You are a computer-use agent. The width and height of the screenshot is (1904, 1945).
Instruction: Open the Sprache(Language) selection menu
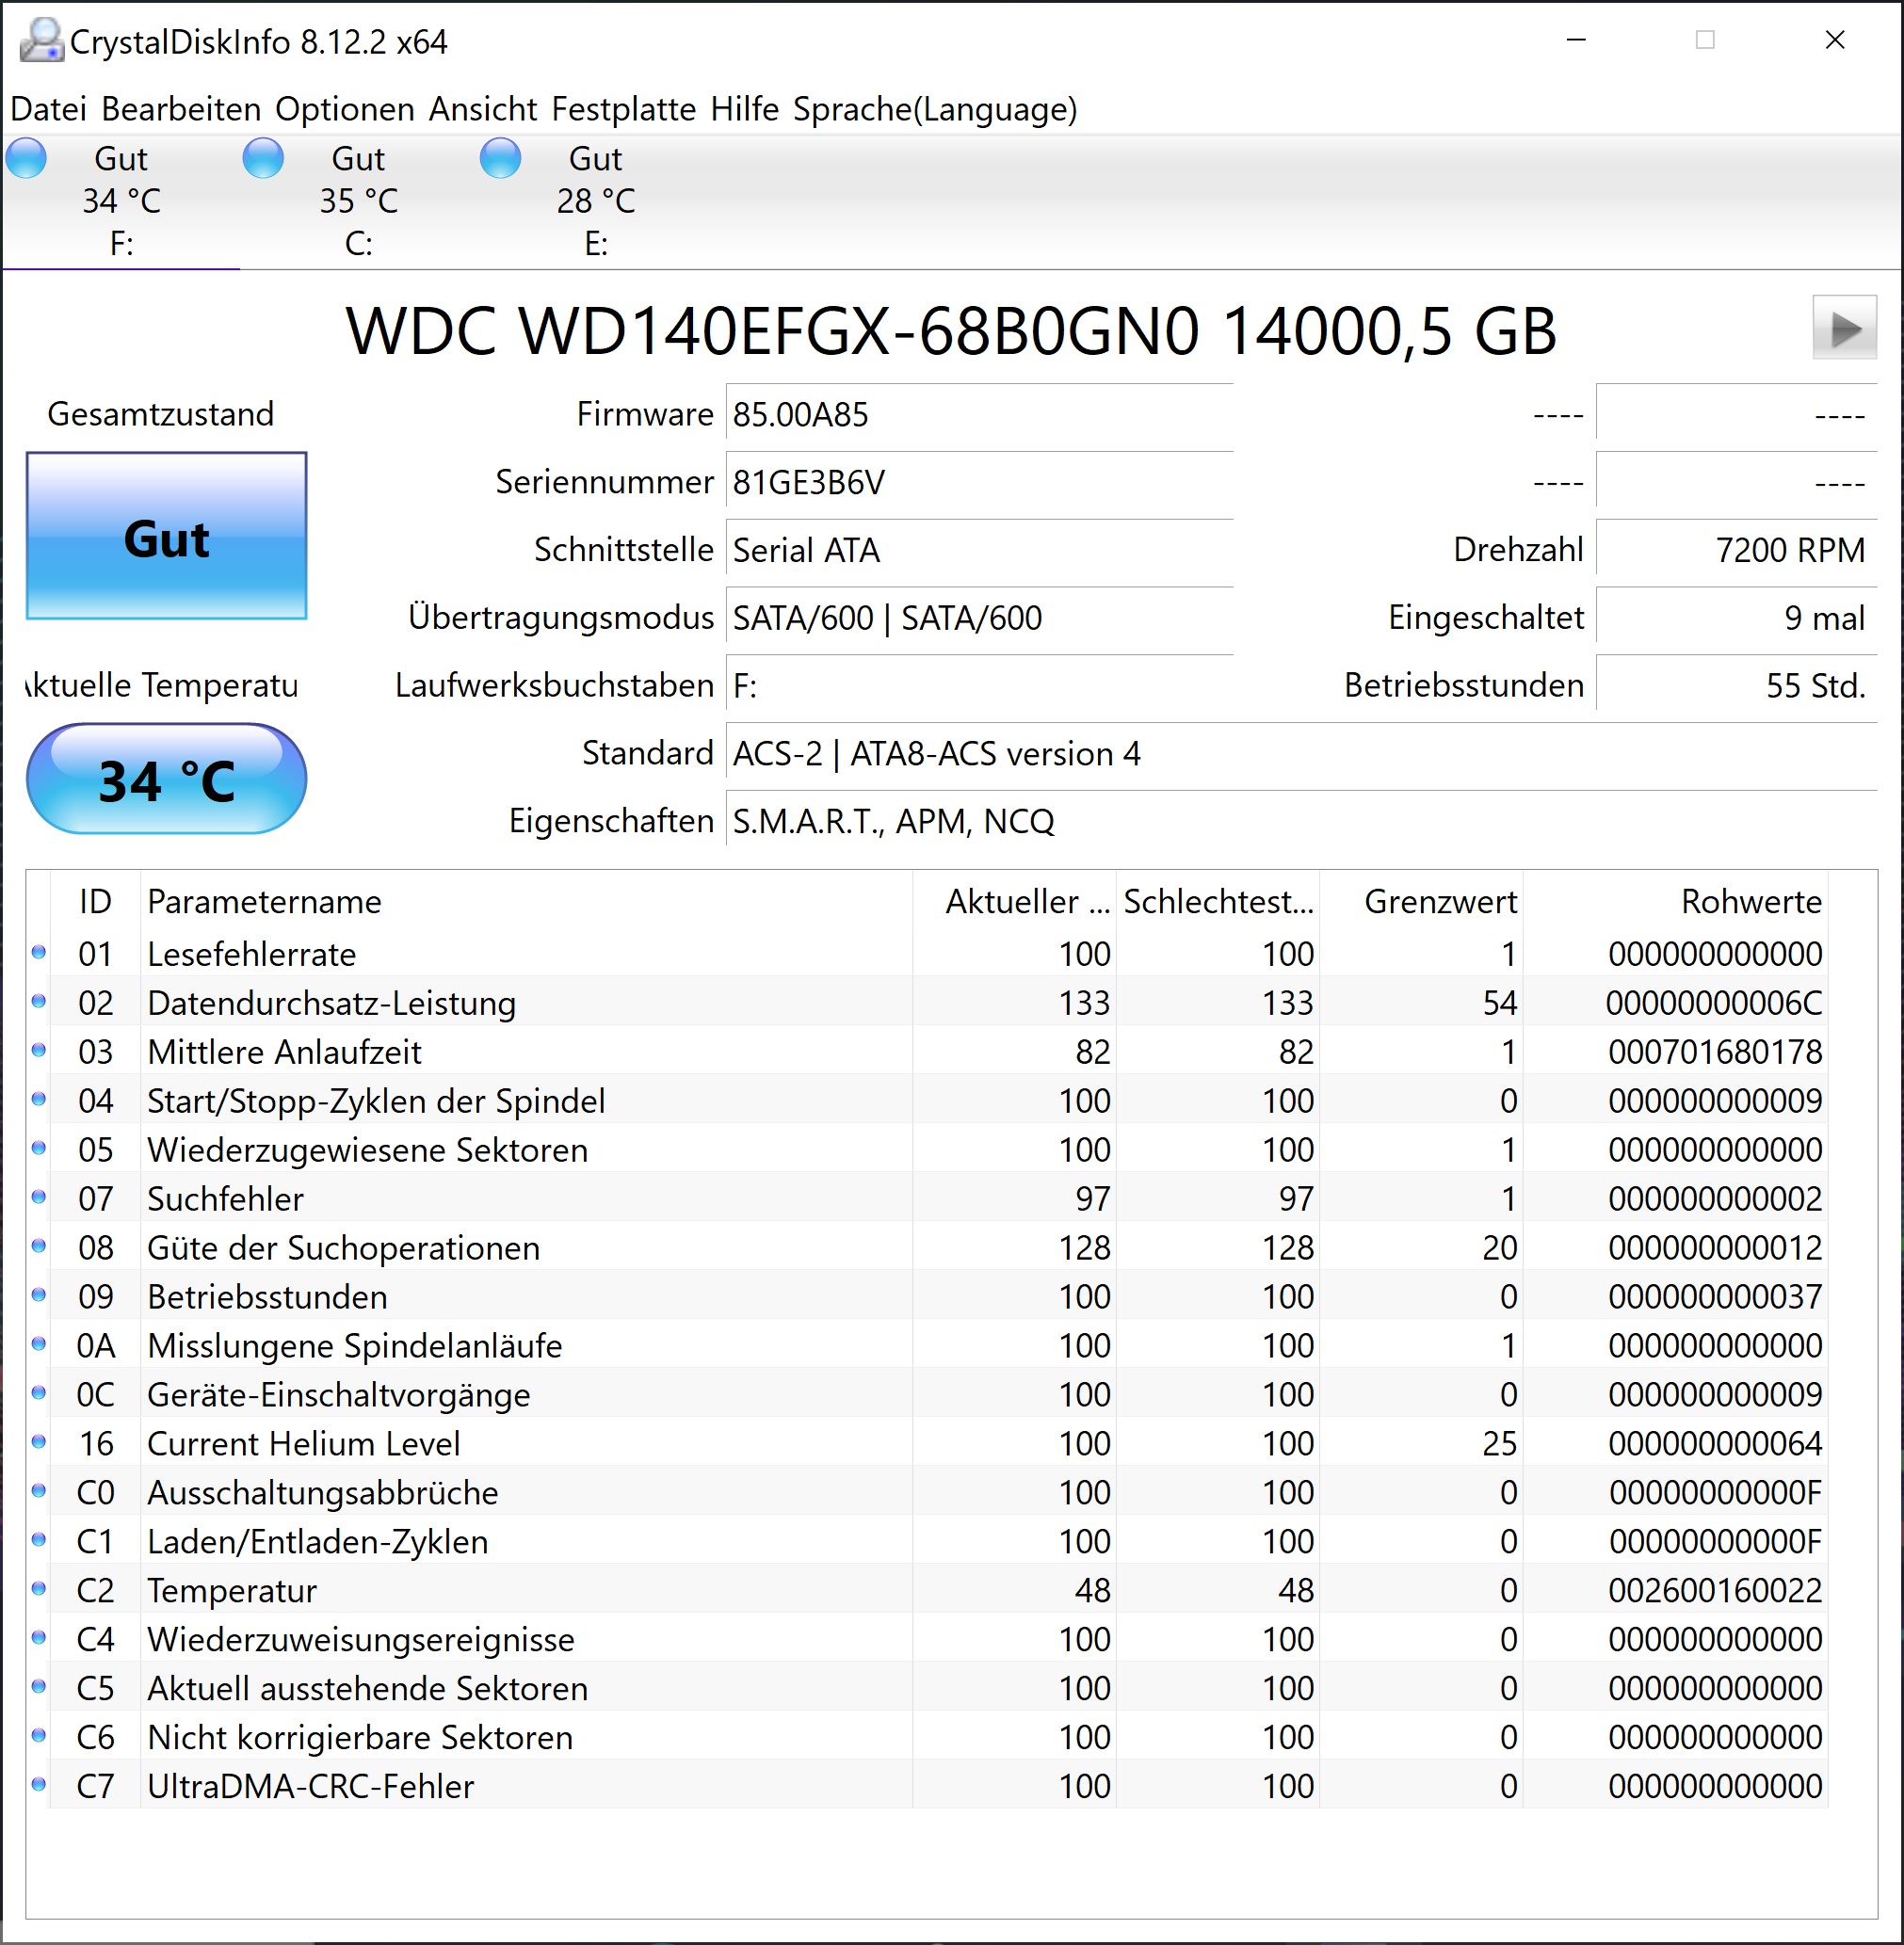pos(936,110)
